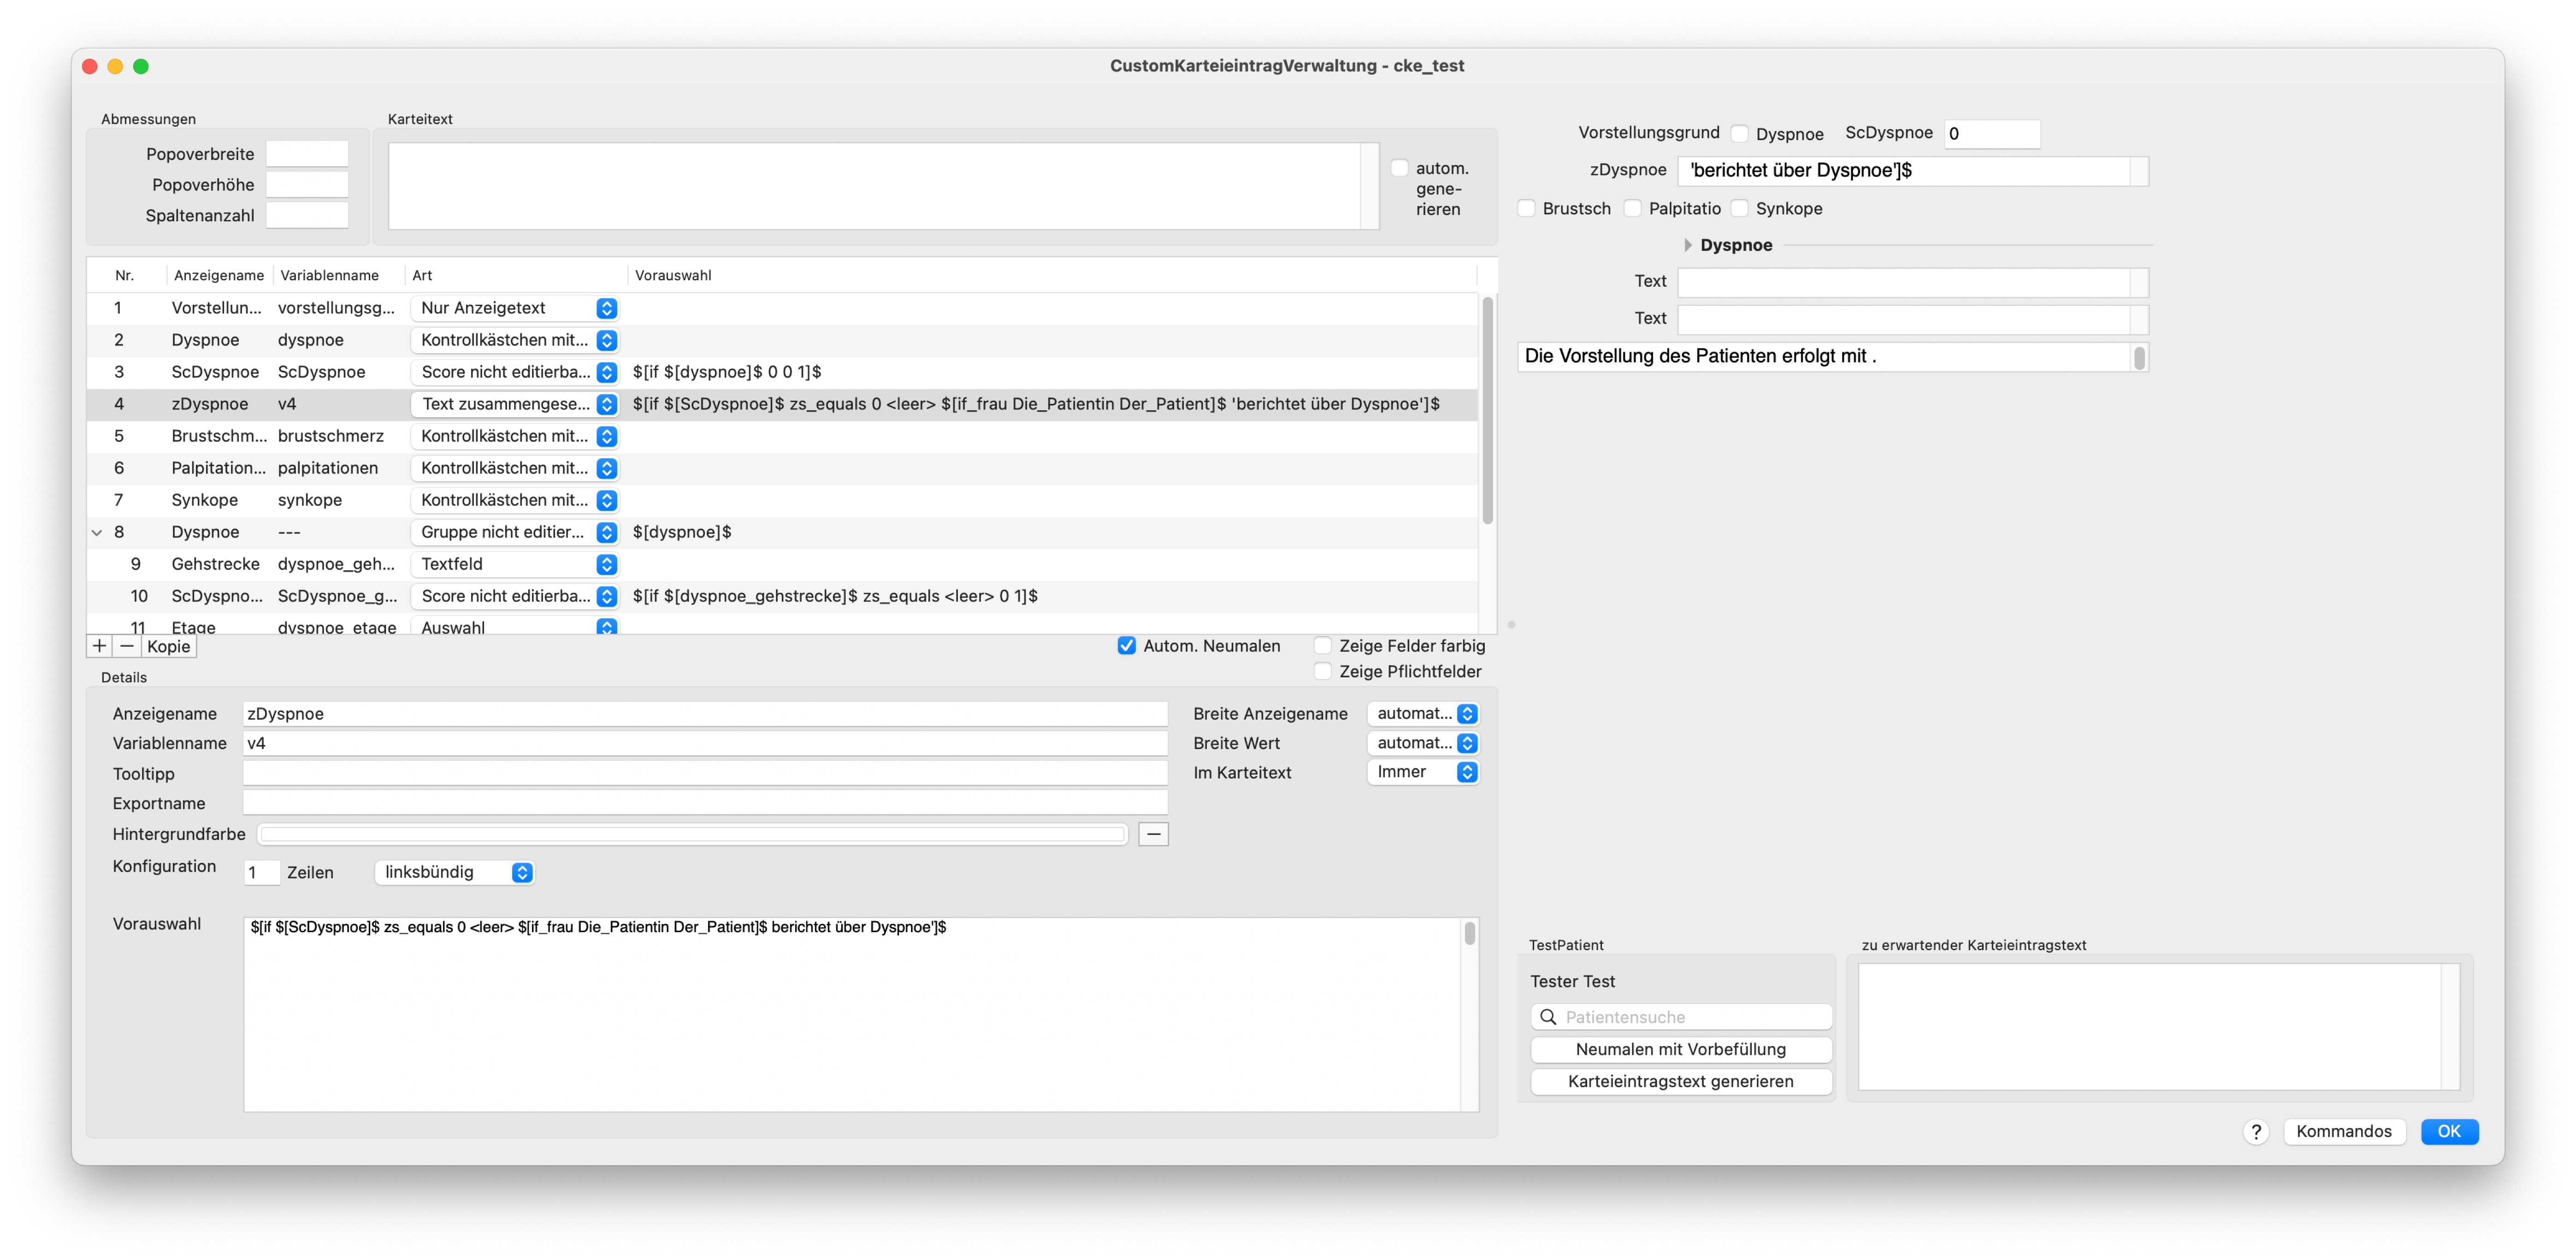Click the Popoverhöhe input field
Viewport: 2576px width, 1260px height.
click(306, 185)
